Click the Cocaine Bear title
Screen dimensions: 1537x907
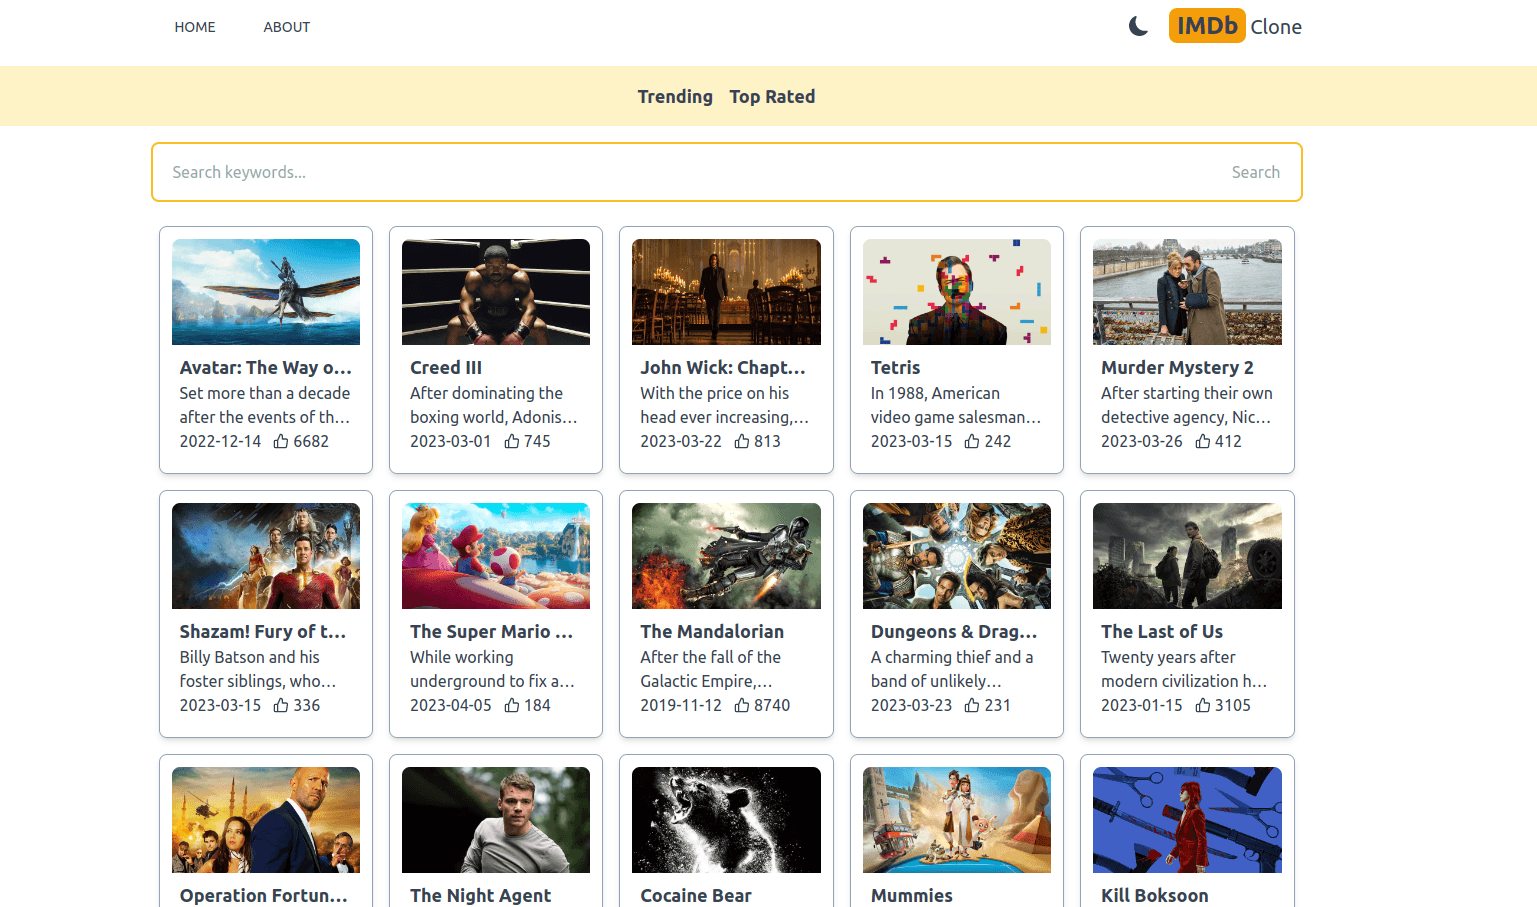click(696, 896)
